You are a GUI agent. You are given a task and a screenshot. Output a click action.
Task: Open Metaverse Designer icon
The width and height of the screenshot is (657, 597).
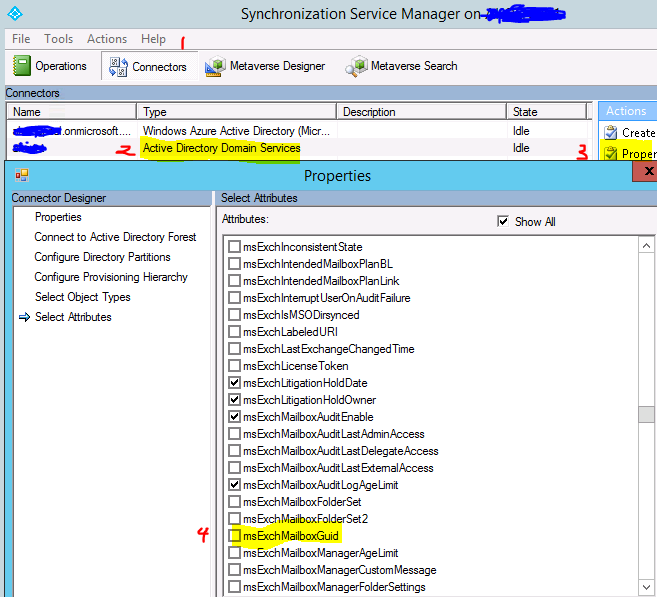coord(214,67)
